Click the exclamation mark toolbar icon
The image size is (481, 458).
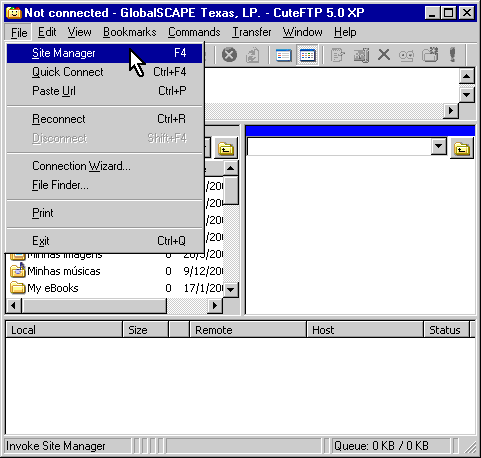click(x=452, y=55)
